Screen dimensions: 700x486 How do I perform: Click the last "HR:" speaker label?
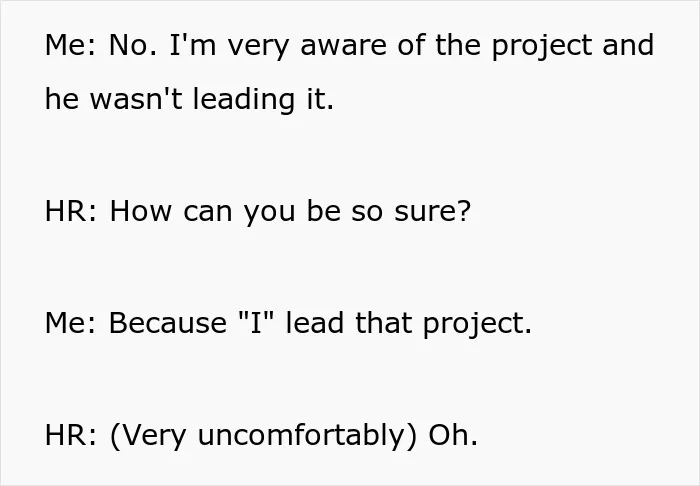(71, 435)
